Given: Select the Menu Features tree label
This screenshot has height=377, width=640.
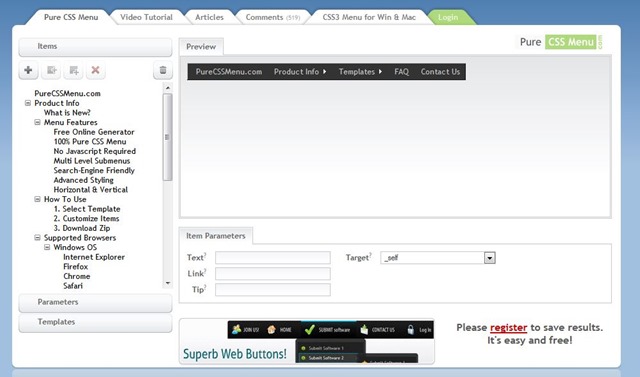Looking at the screenshot, I should [71, 122].
